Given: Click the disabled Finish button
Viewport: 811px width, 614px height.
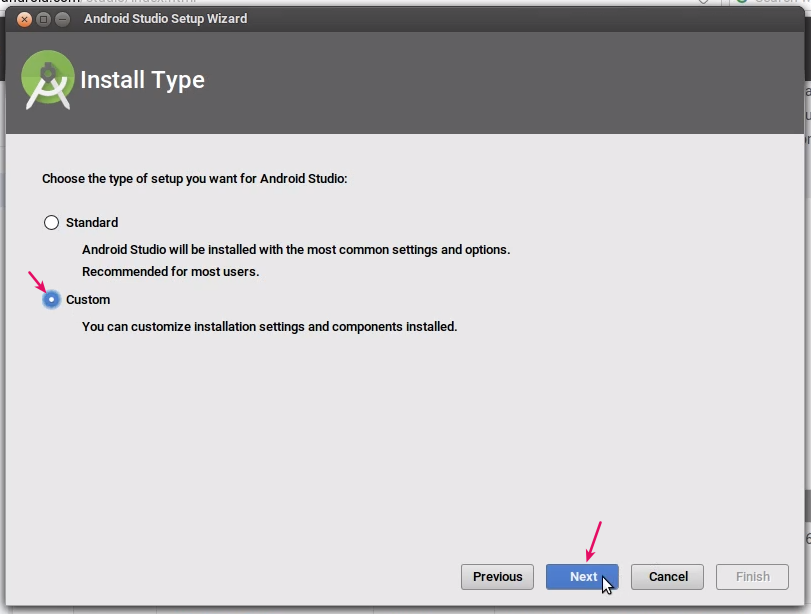Looking at the screenshot, I should (751, 576).
